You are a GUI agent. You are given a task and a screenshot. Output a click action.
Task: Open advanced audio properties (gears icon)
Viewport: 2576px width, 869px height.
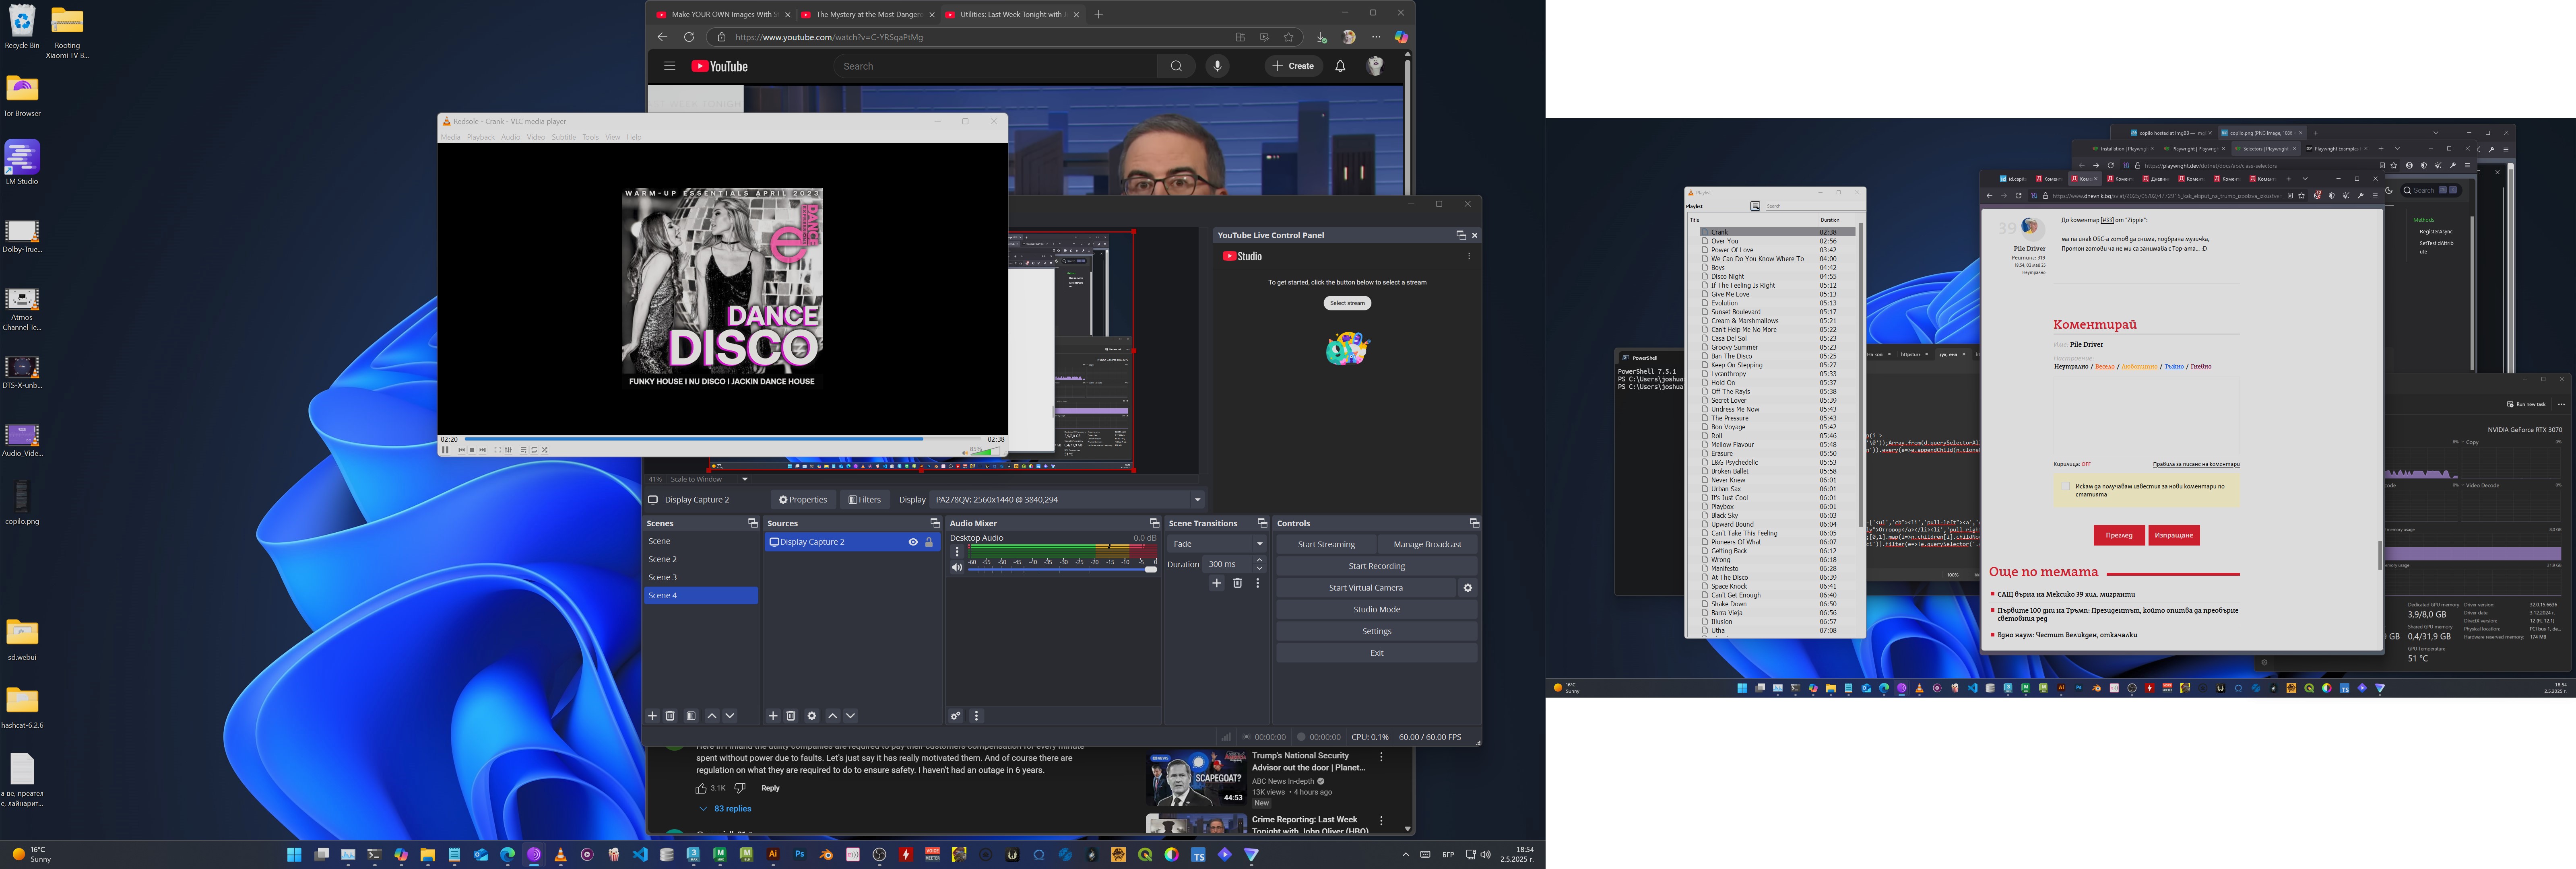coord(956,716)
